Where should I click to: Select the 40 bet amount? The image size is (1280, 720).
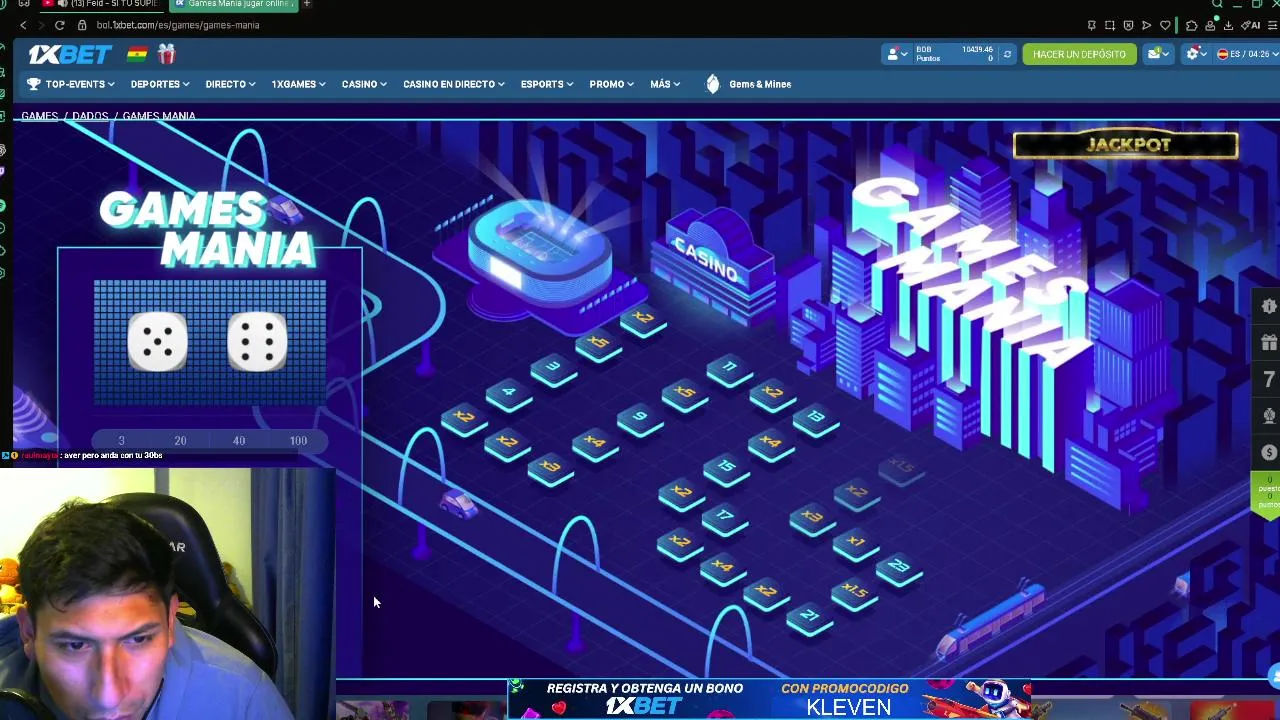239,440
